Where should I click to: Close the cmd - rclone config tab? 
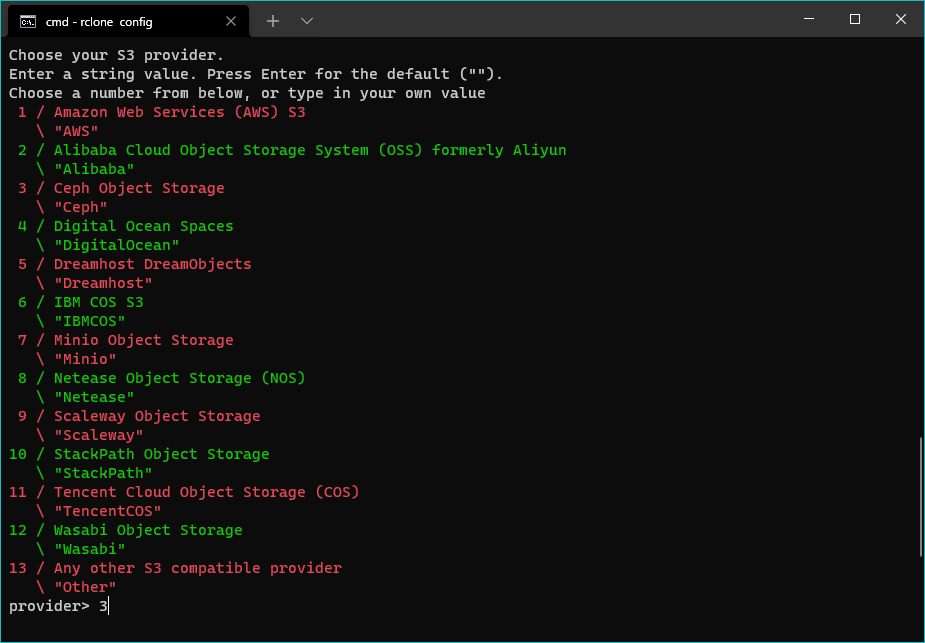[231, 21]
